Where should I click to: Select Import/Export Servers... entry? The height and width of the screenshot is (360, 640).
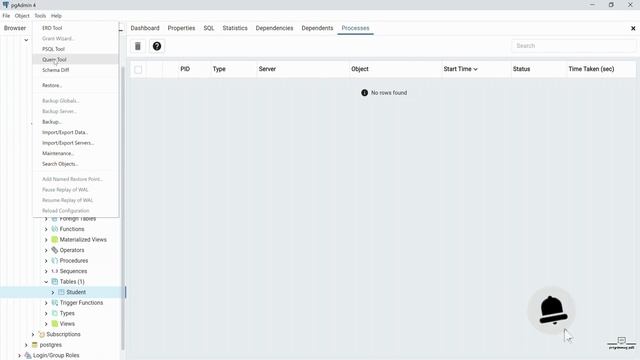click(76, 143)
